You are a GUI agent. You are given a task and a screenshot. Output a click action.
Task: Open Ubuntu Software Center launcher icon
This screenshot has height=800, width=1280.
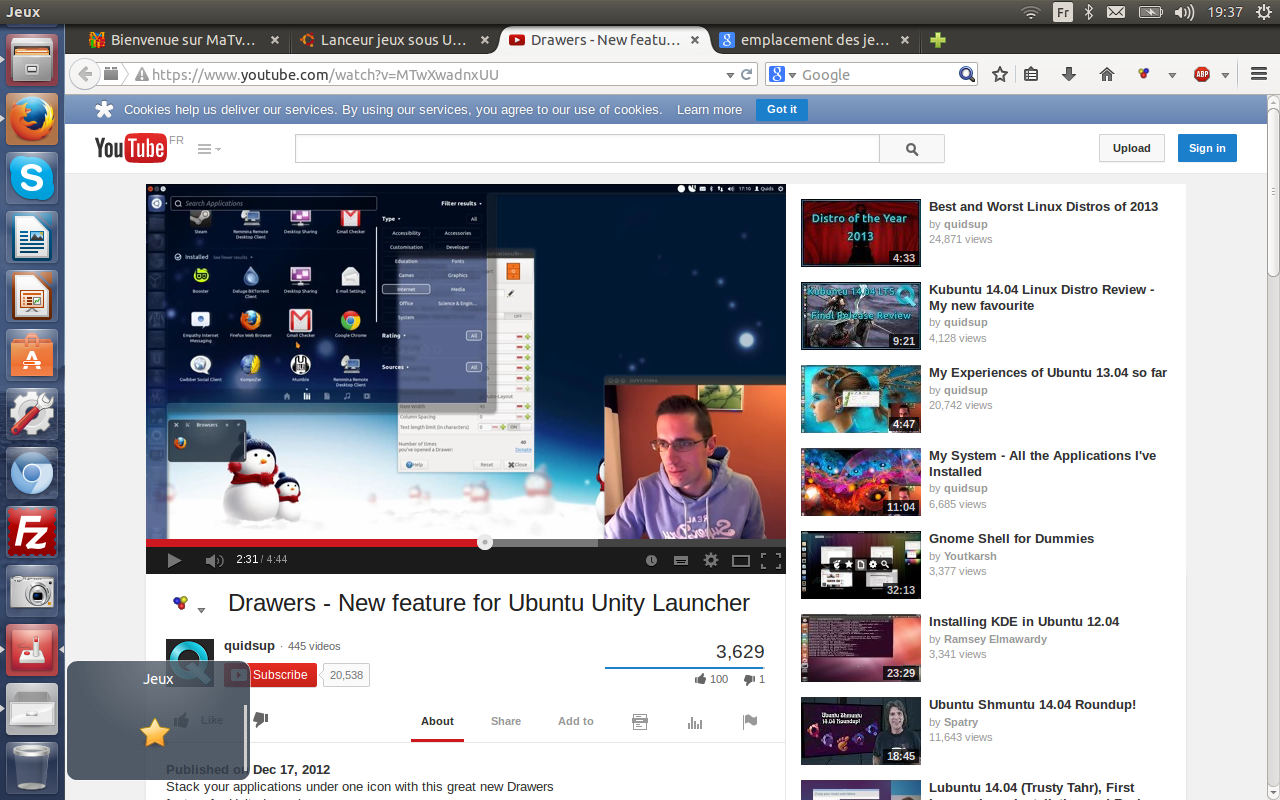click(32, 356)
